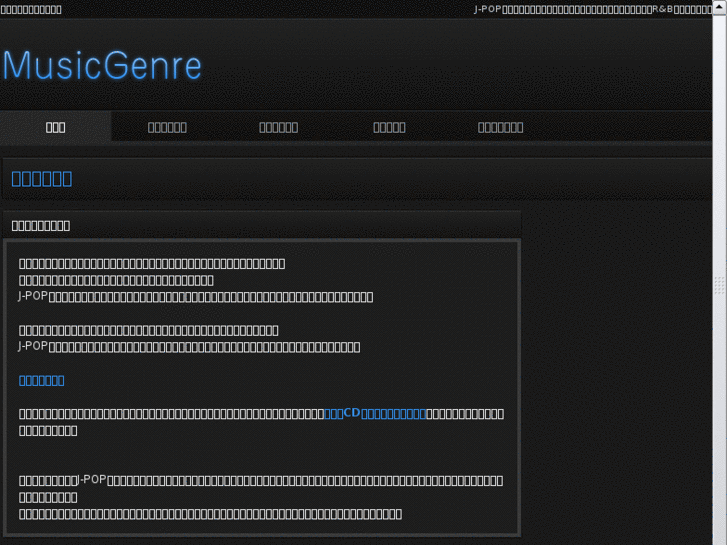Select the highlighted first navigation tab
The width and height of the screenshot is (727, 545).
(56, 127)
